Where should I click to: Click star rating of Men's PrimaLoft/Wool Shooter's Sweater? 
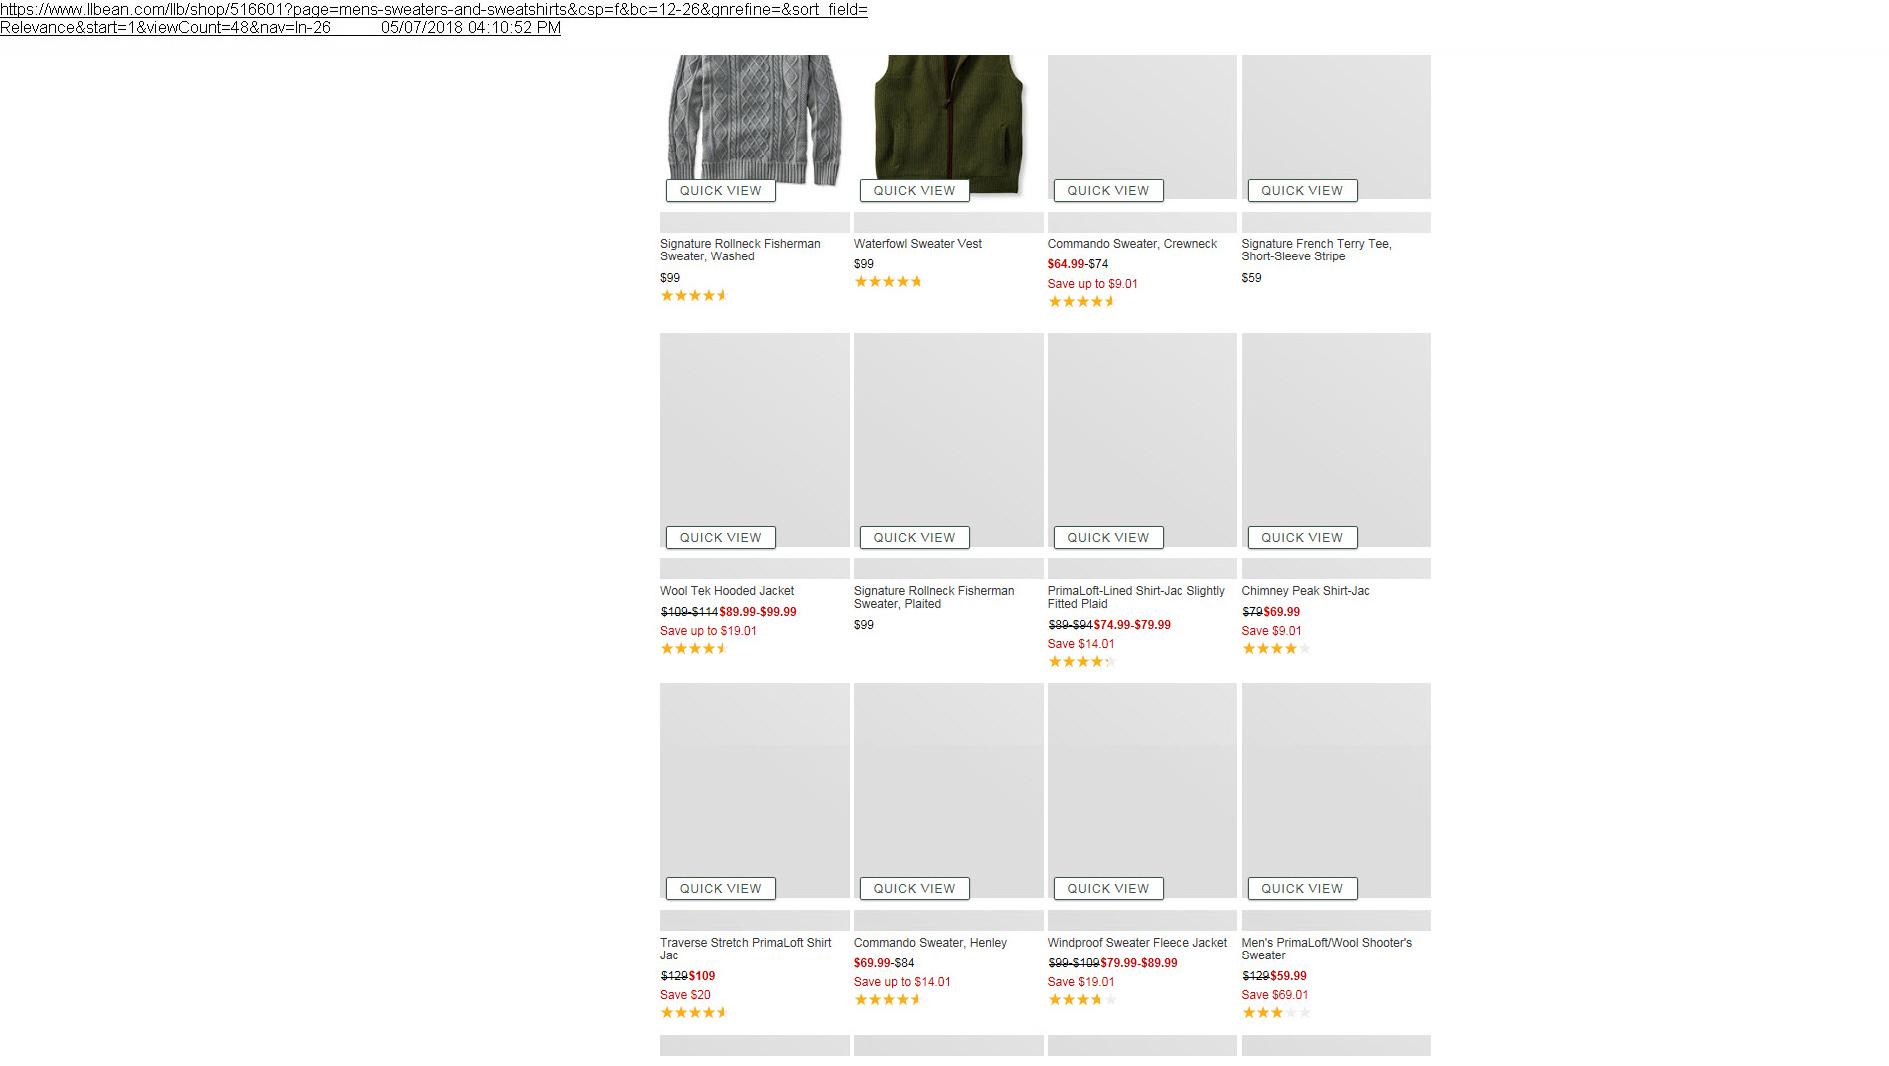[1275, 1013]
